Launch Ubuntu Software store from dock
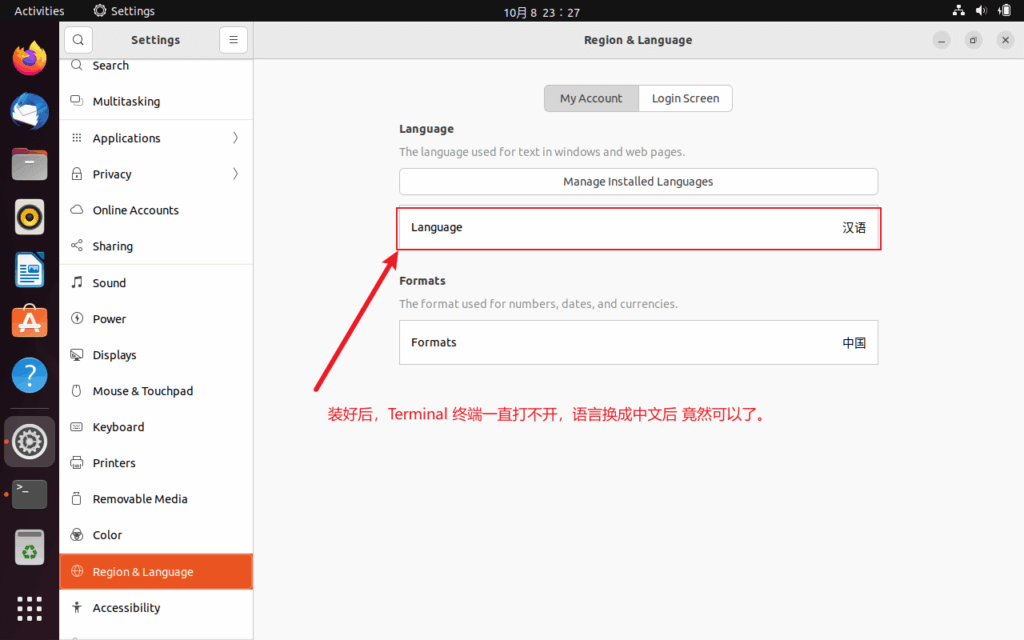1024x640 pixels. coord(30,322)
